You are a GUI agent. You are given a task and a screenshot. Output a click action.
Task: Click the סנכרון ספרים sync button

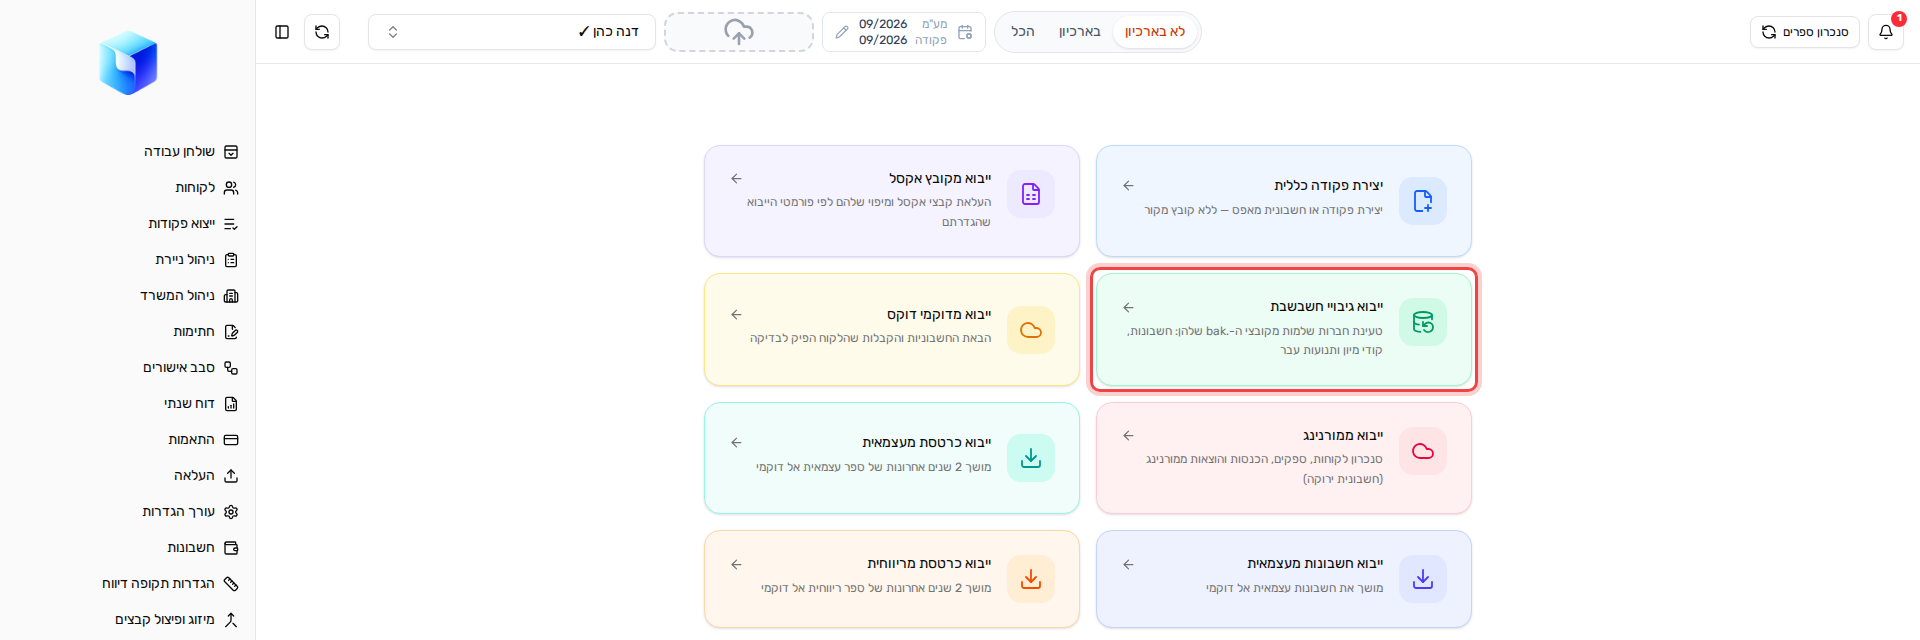pos(1805,32)
